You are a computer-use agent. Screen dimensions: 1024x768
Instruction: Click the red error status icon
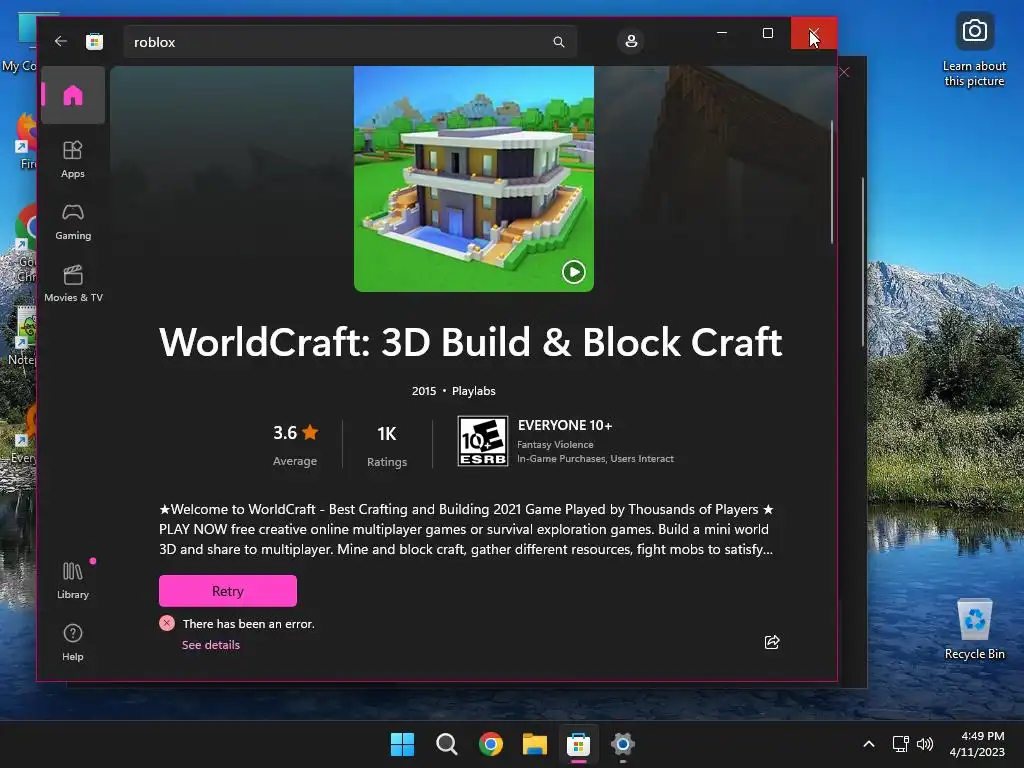[x=167, y=623]
